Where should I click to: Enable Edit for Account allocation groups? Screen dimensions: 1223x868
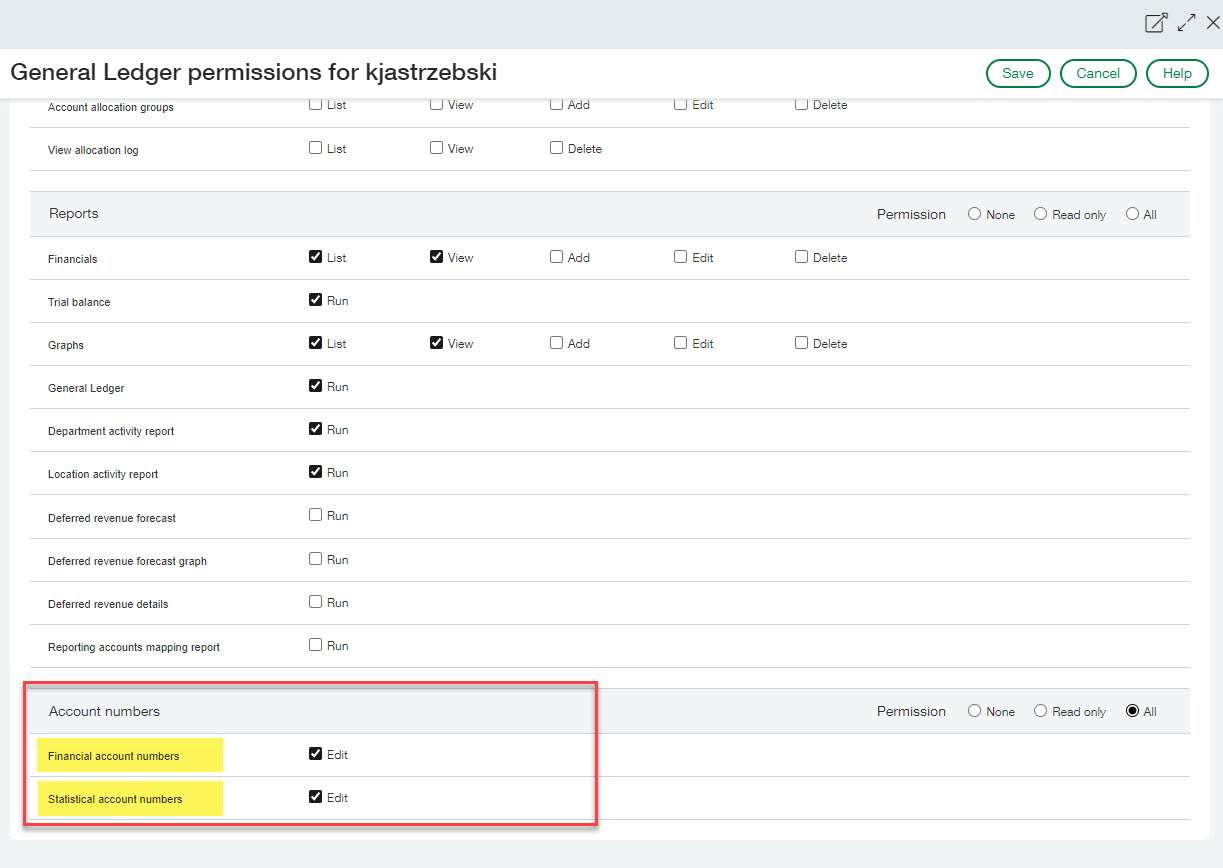point(680,104)
